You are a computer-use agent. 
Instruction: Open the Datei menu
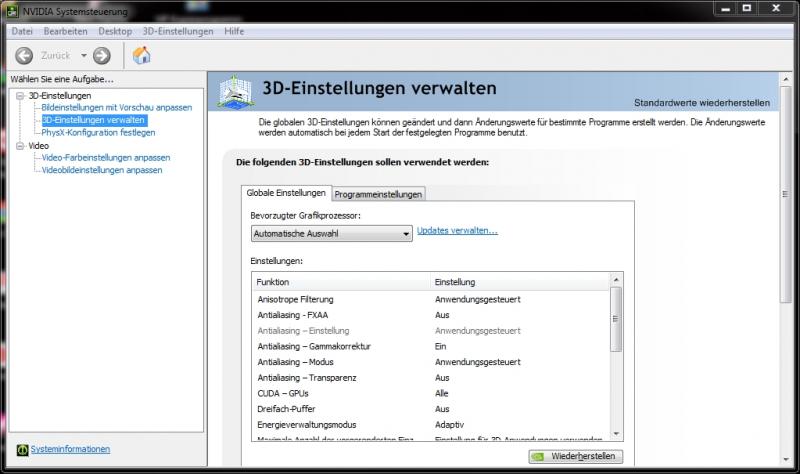tap(22, 31)
